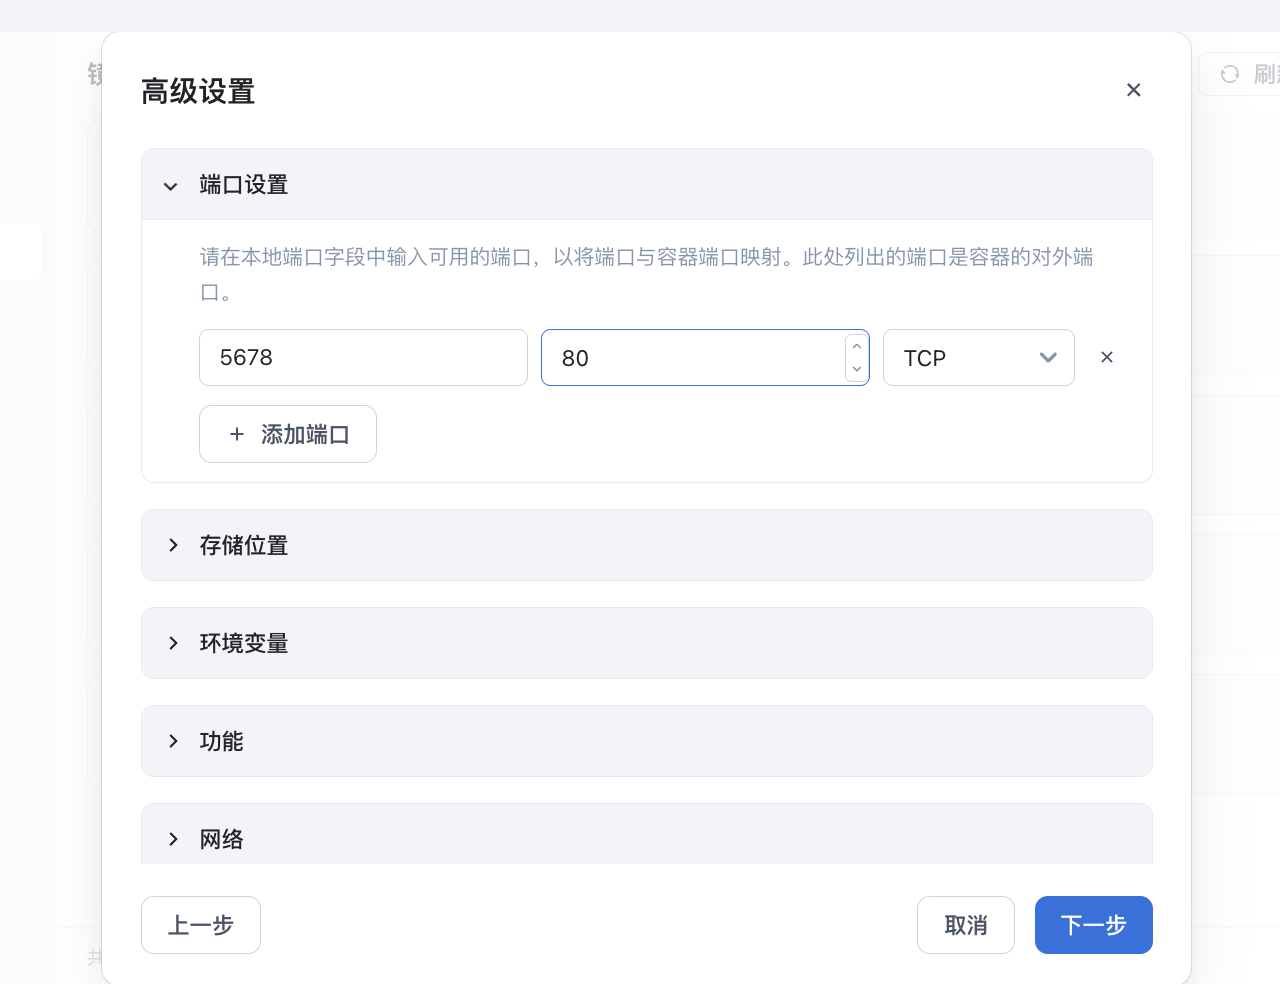Click the plus icon in 添加端口
Screen dimensions: 1280x984
[237, 434]
